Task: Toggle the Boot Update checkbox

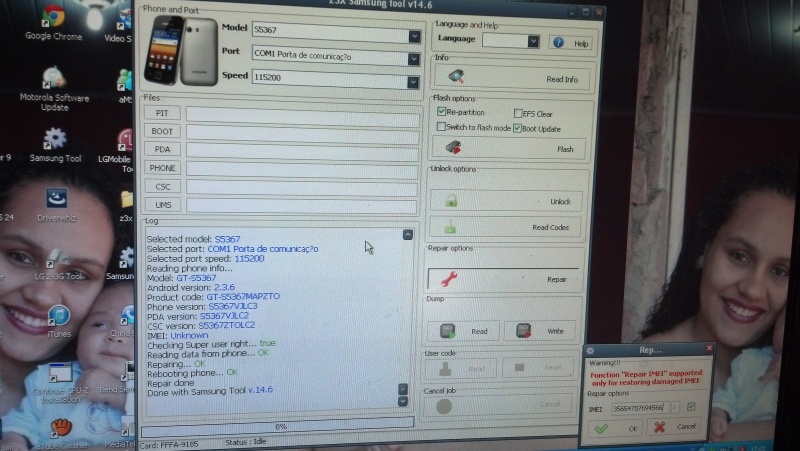Action: coord(517,128)
